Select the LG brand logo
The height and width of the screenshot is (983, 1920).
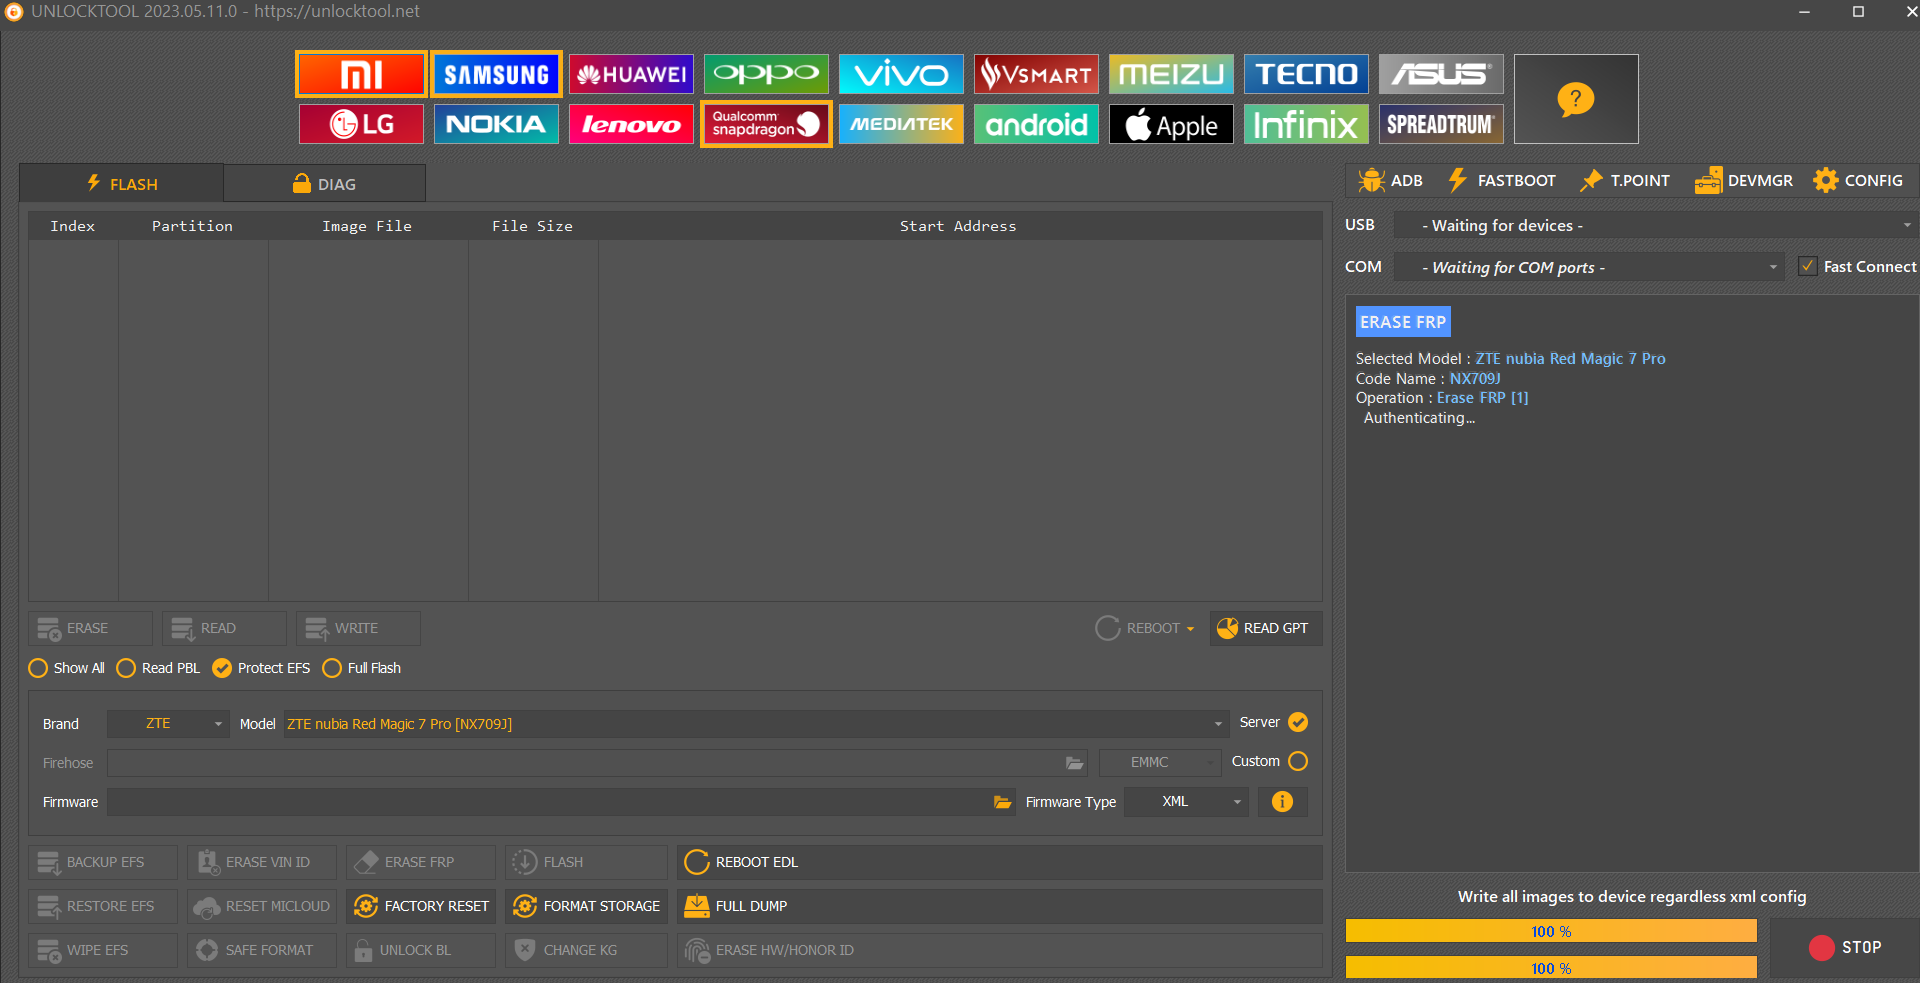(x=361, y=124)
